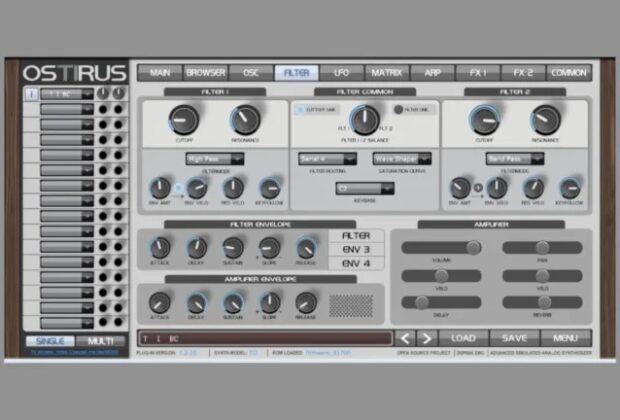Click Filter 1 Env Amt knob

pyautogui.click(x=160, y=188)
